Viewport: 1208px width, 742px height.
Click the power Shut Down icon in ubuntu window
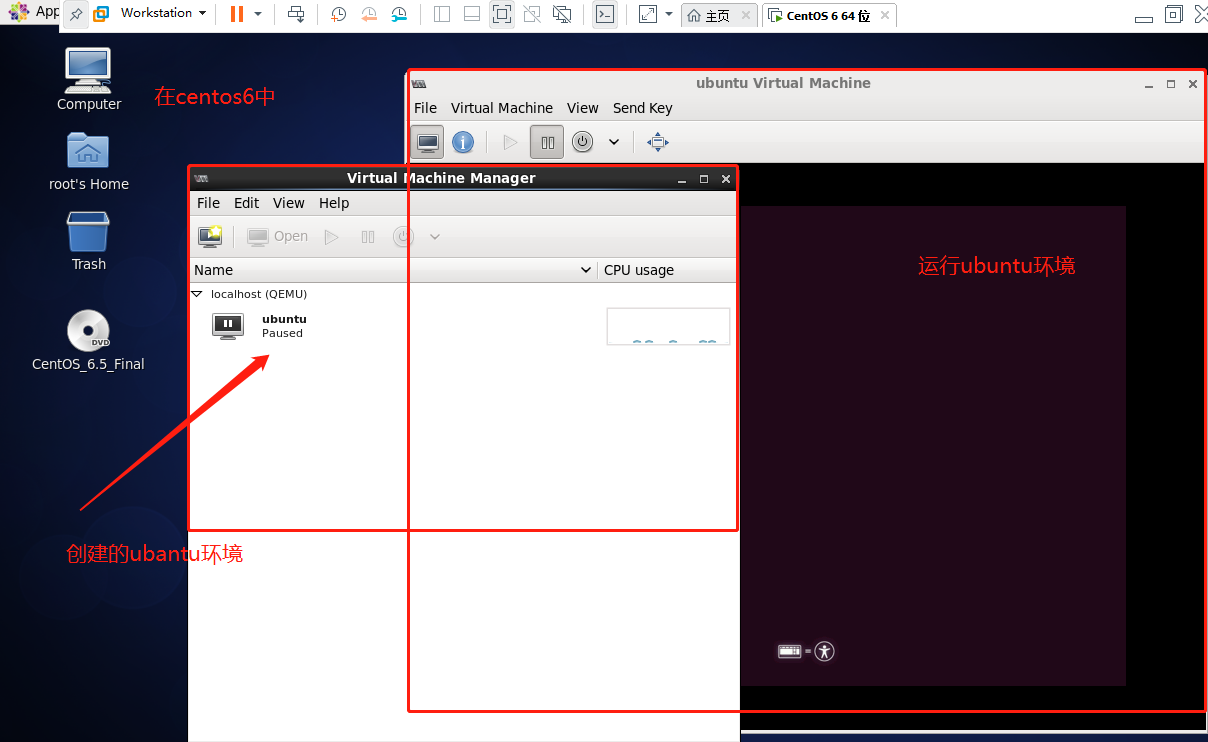click(x=583, y=142)
